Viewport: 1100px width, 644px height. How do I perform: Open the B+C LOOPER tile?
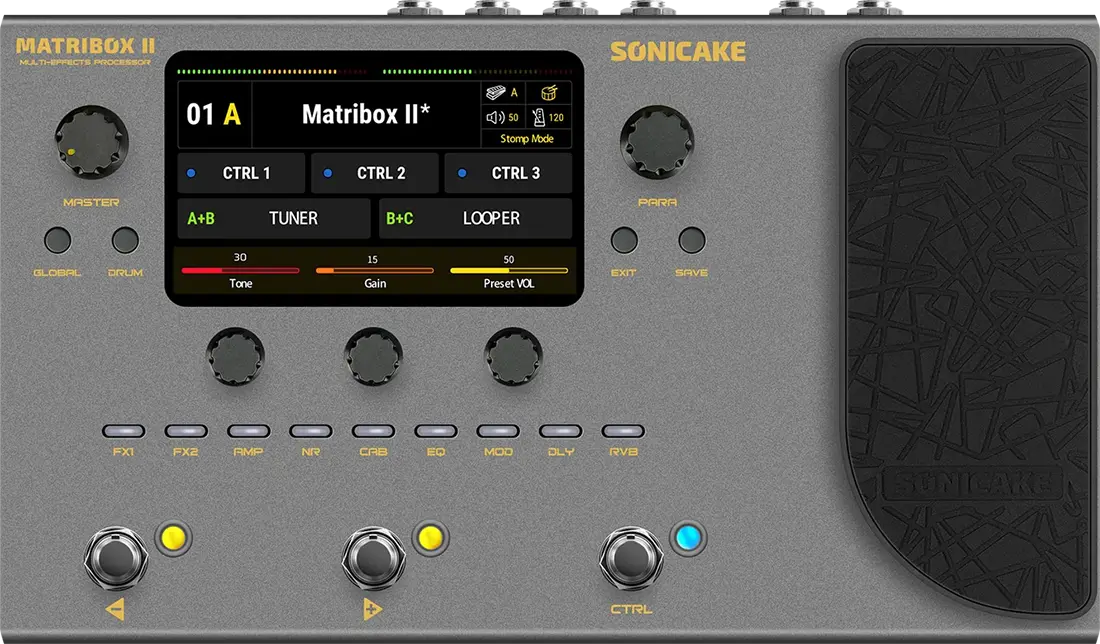(476, 218)
